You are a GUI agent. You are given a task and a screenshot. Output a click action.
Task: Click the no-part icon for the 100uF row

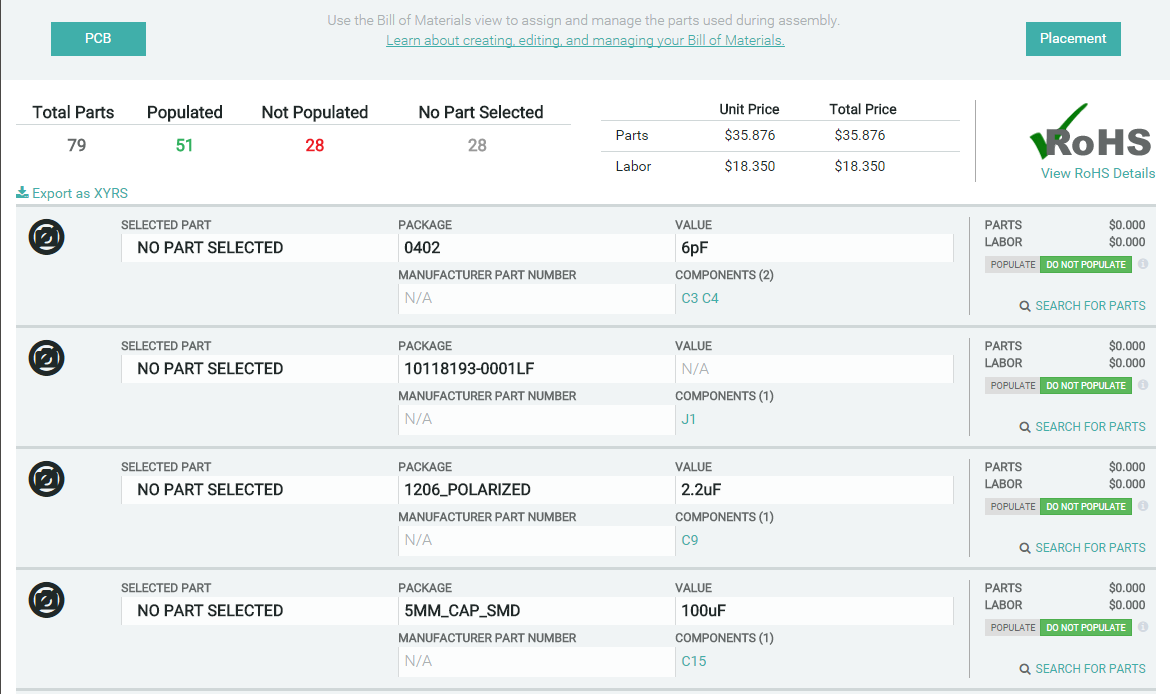(x=46, y=600)
